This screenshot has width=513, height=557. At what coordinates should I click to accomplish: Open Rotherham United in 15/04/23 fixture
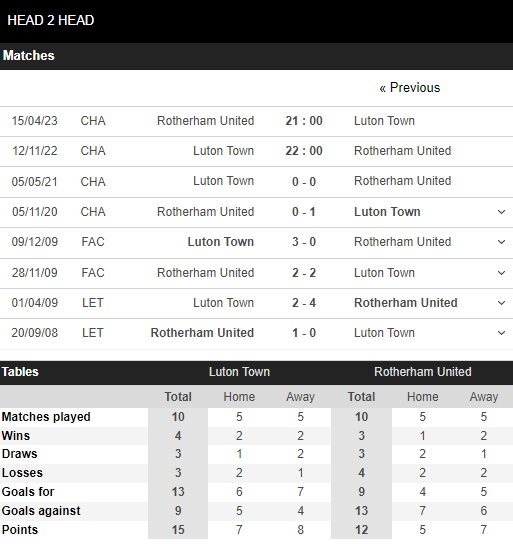pyautogui.click(x=205, y=121)
